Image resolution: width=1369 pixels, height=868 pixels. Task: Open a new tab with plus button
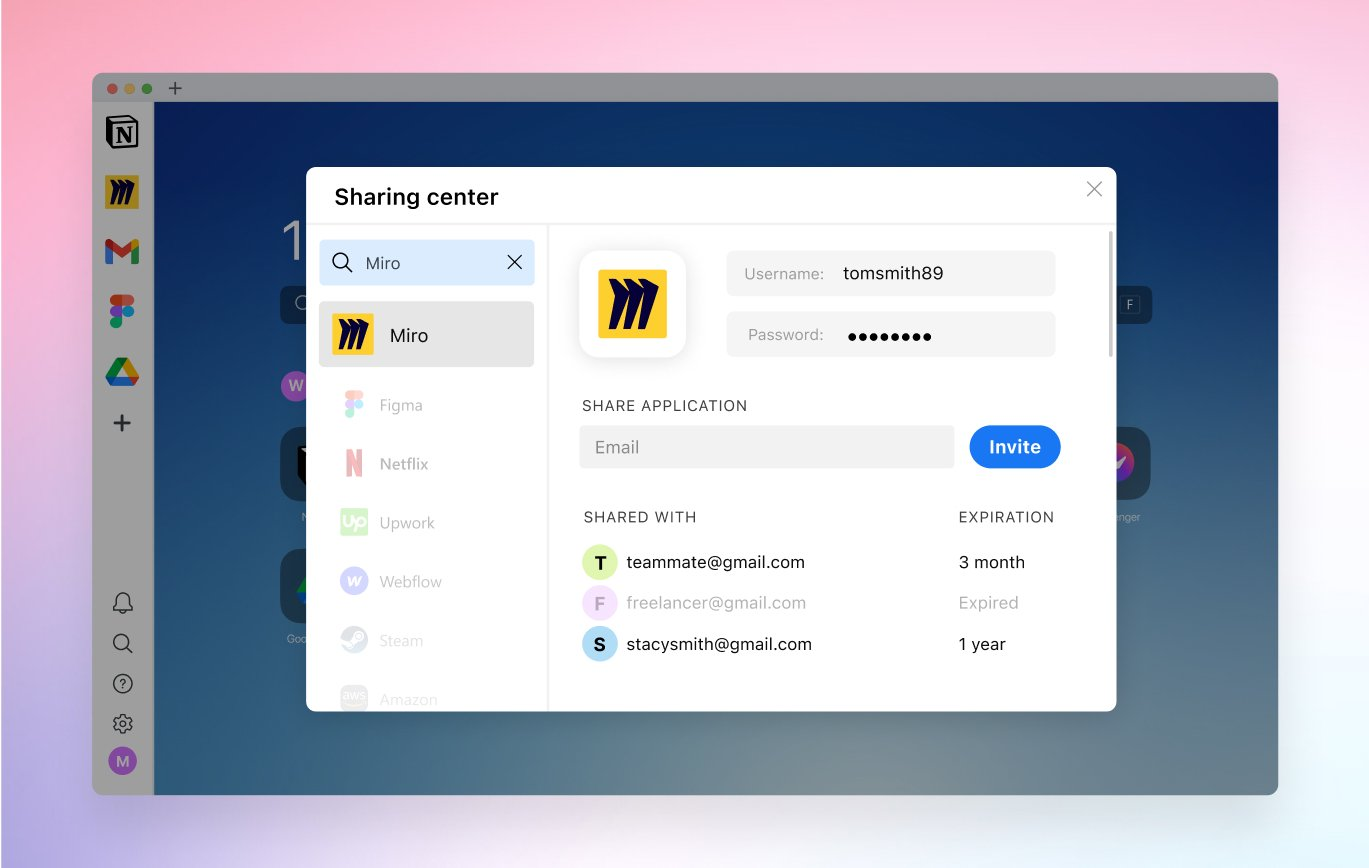point(175,88)
